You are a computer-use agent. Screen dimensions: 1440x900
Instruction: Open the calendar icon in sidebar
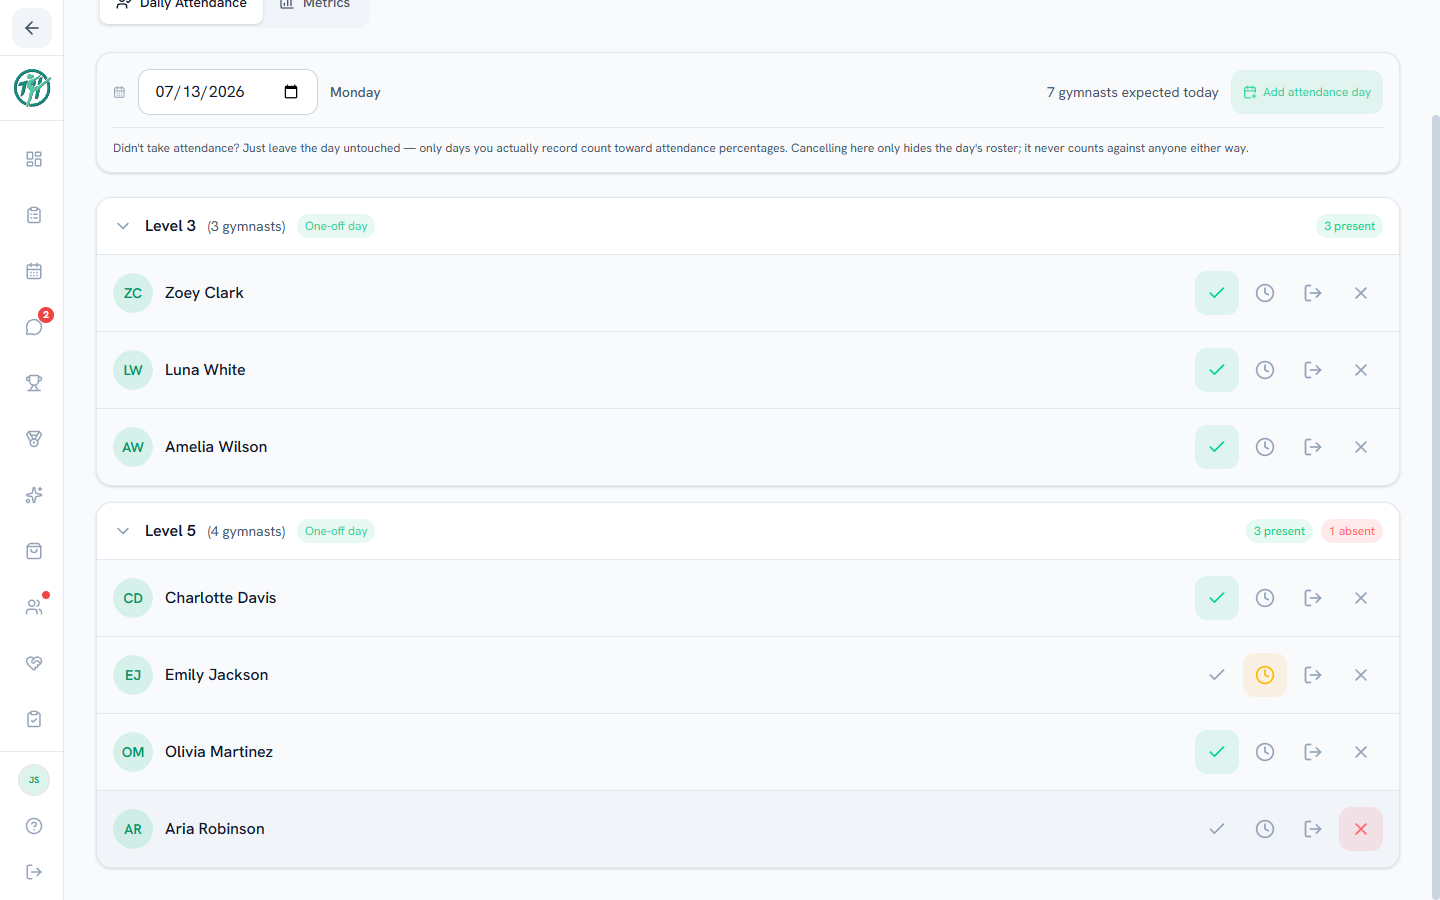(x=34, y=271)
